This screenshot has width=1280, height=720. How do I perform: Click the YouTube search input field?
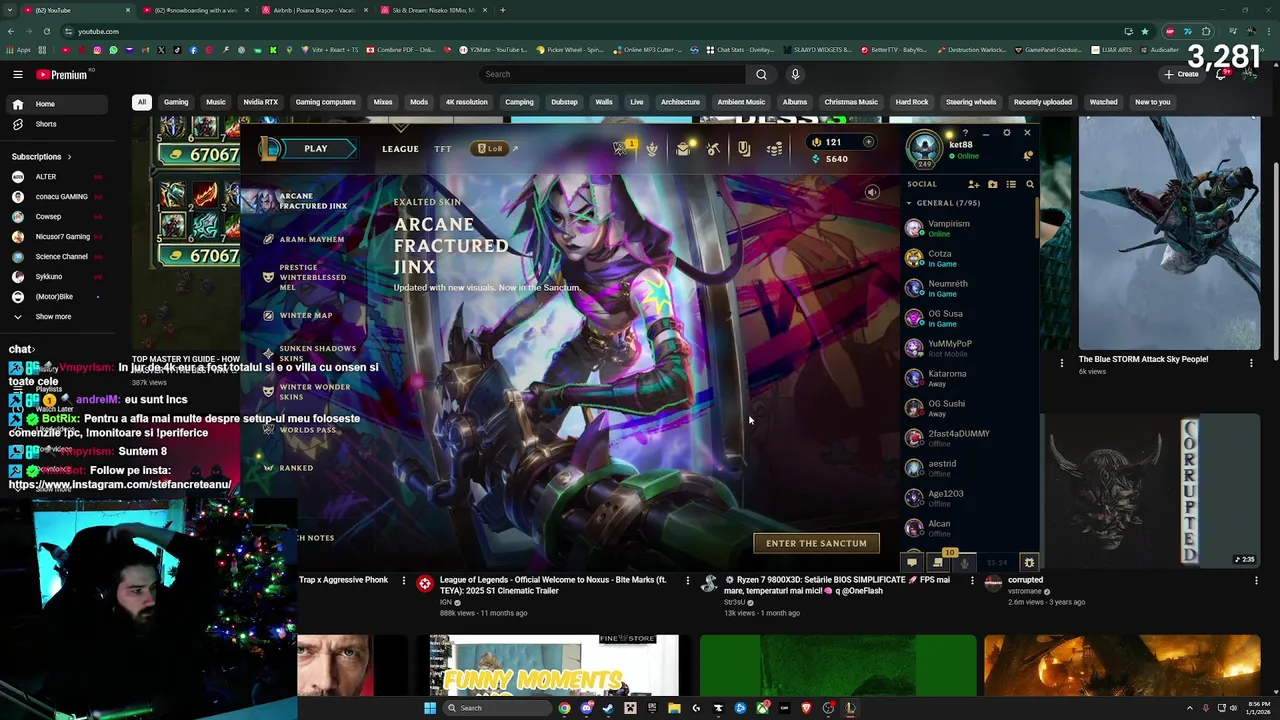(x=611, y=74)
